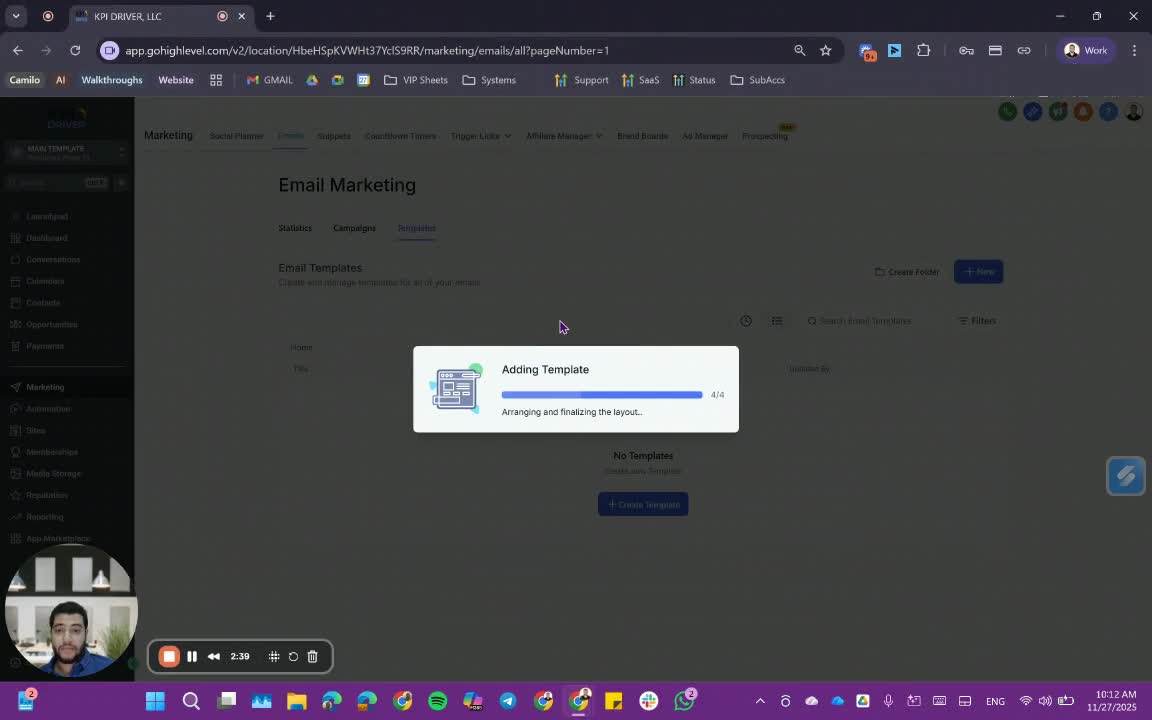Open the Chrome extensions puzzle icon
Image resolution: width=1152 pixels, height=720 pixels.
924,51
